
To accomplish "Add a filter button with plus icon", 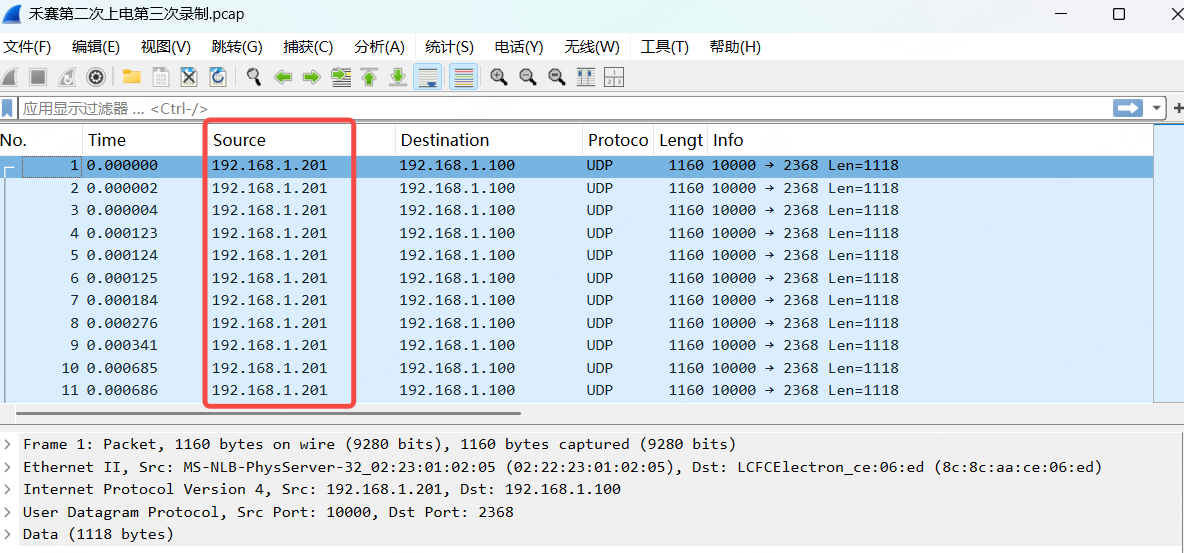I will (x=1178, y=108).
